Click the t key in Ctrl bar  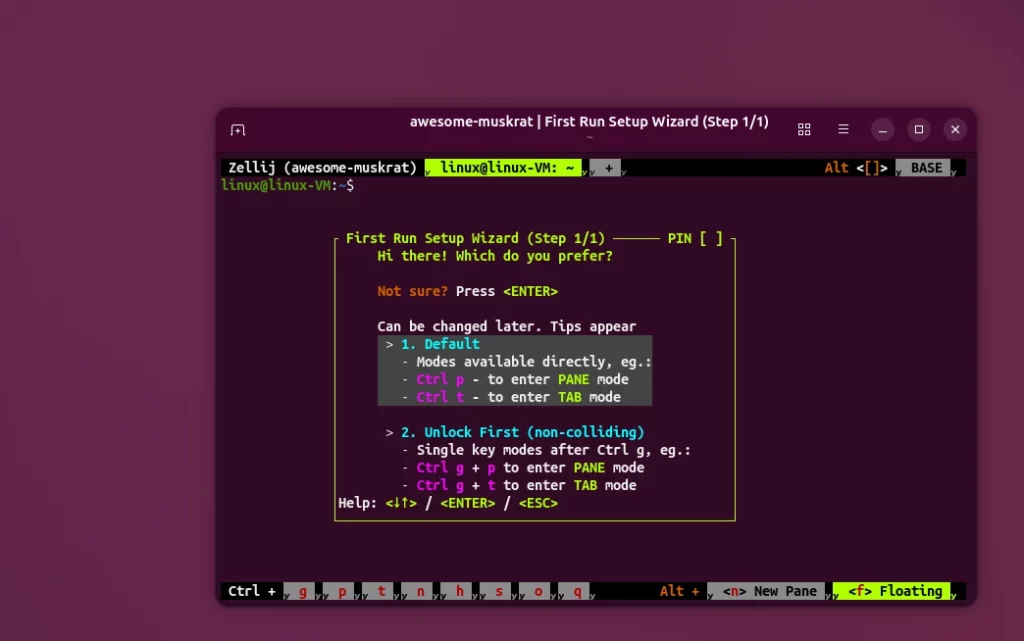pyautogui.click(x=381, y=591)
